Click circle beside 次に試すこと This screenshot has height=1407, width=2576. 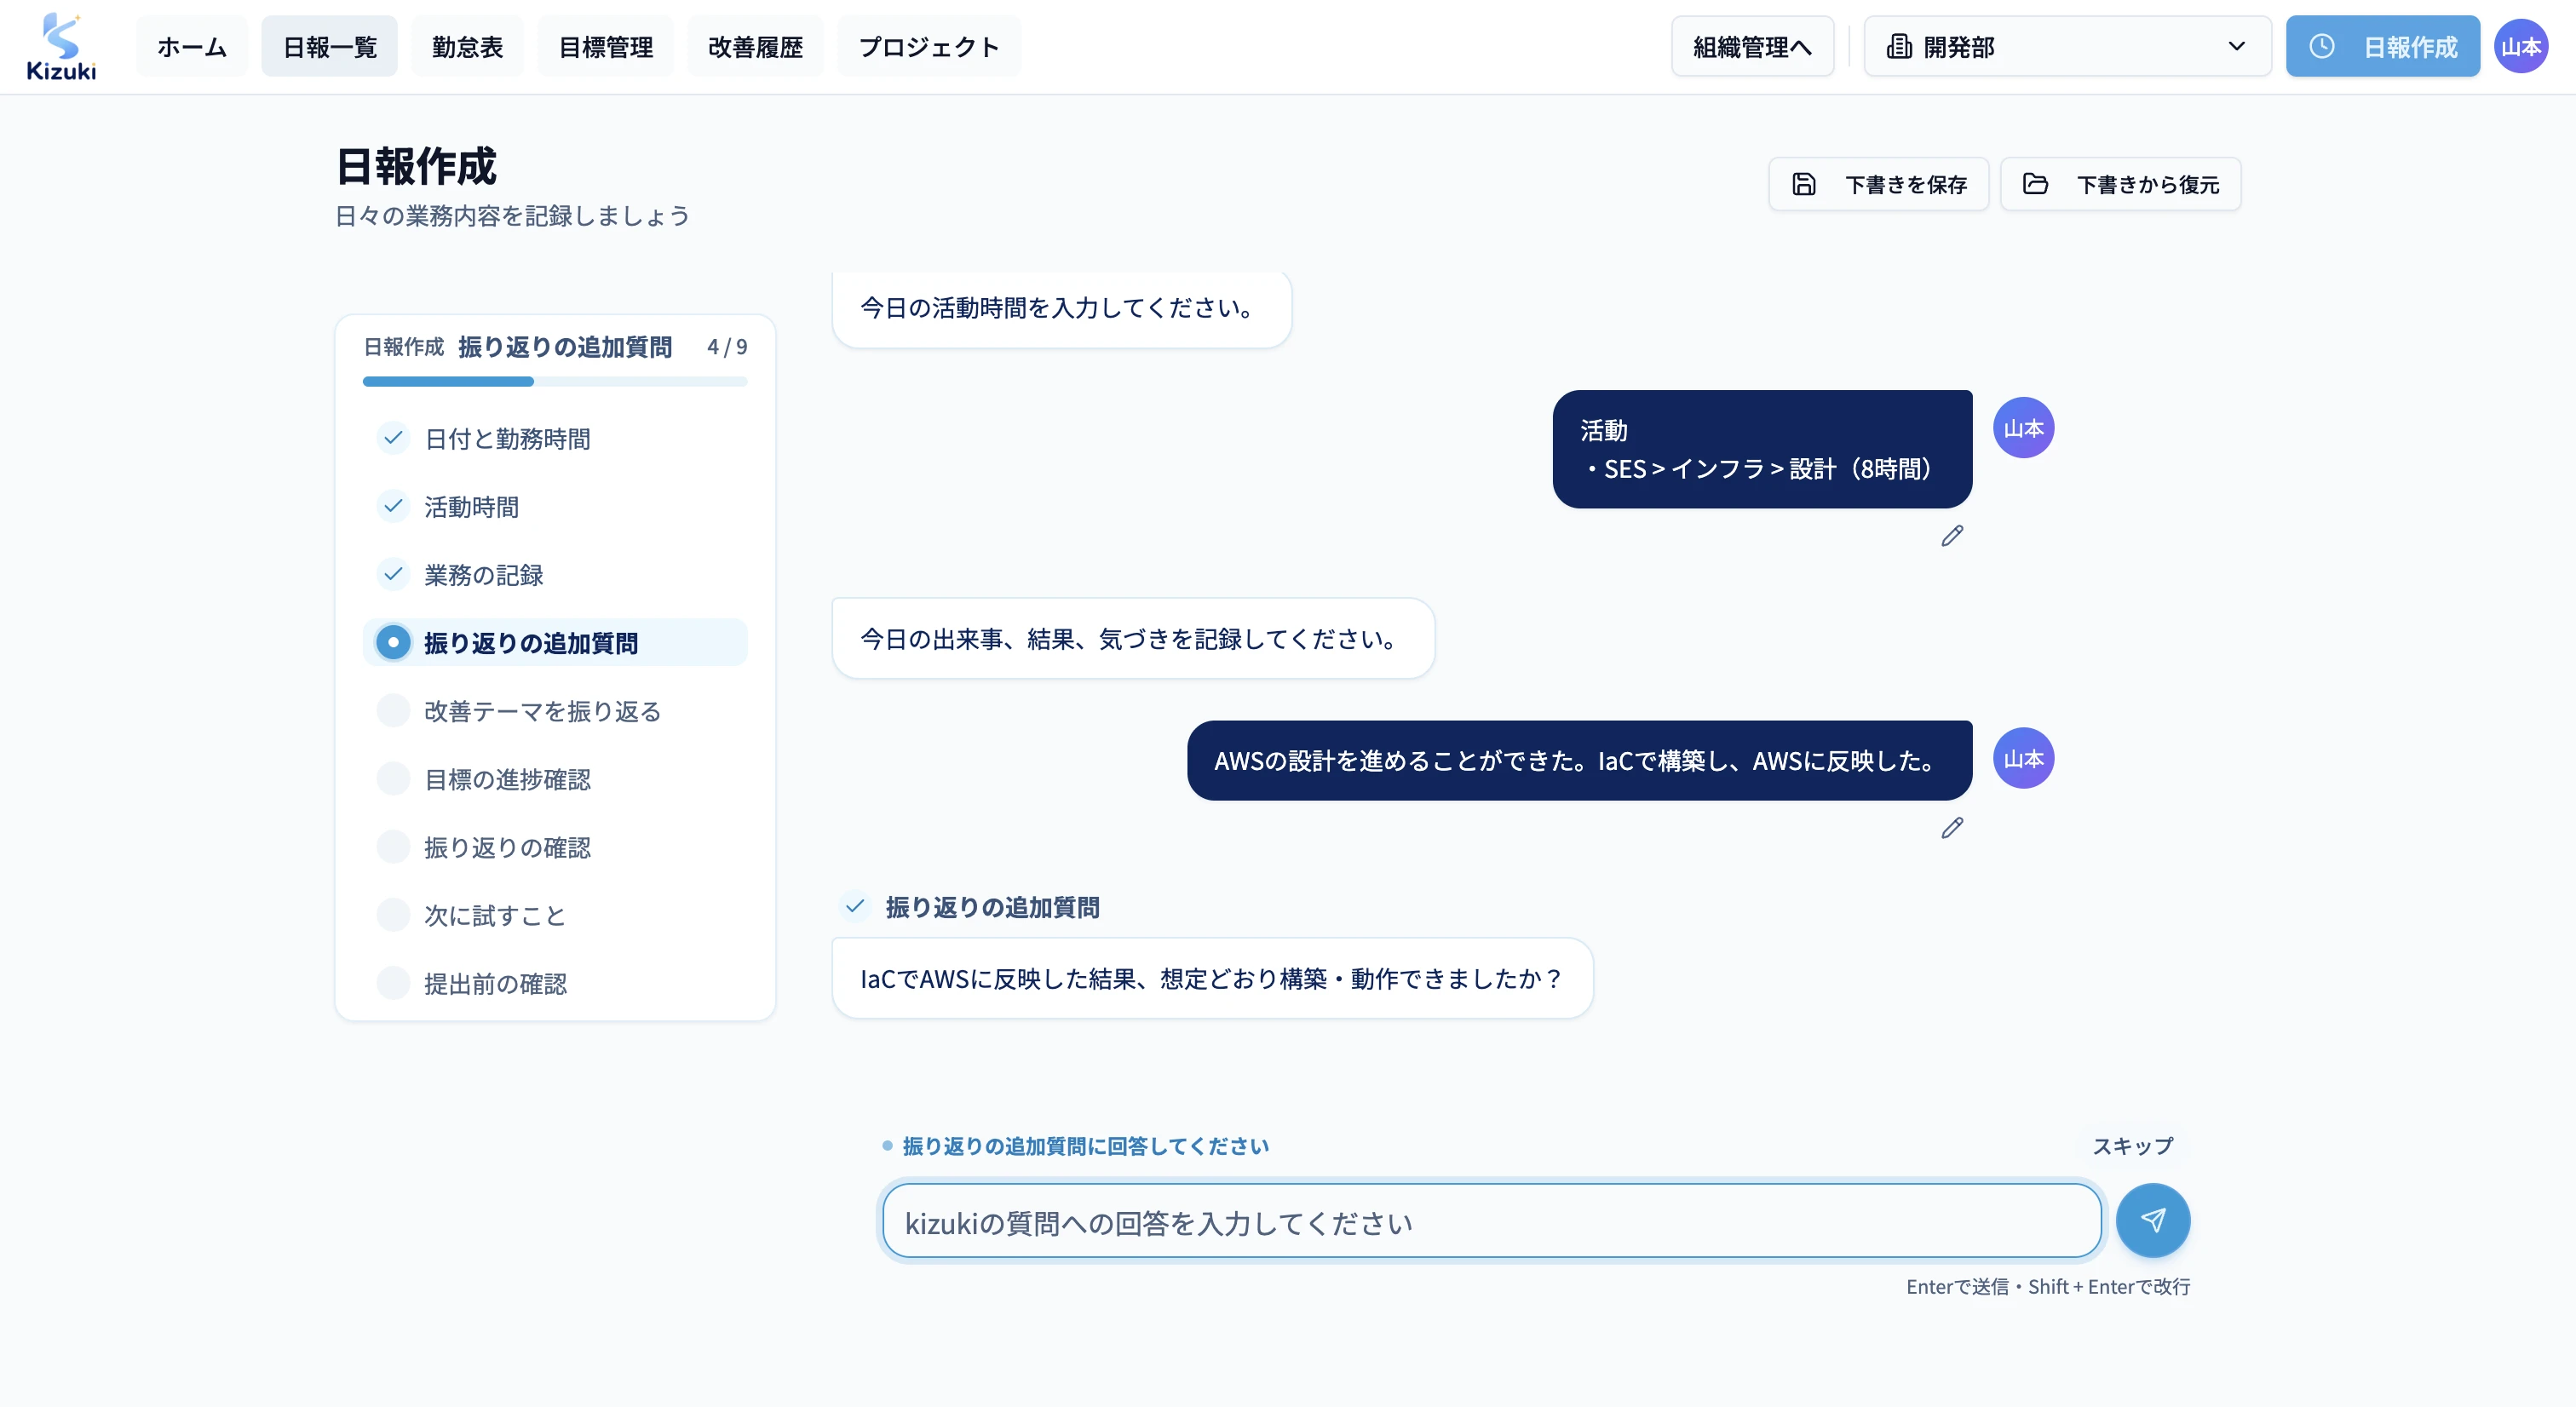(393, 915)
